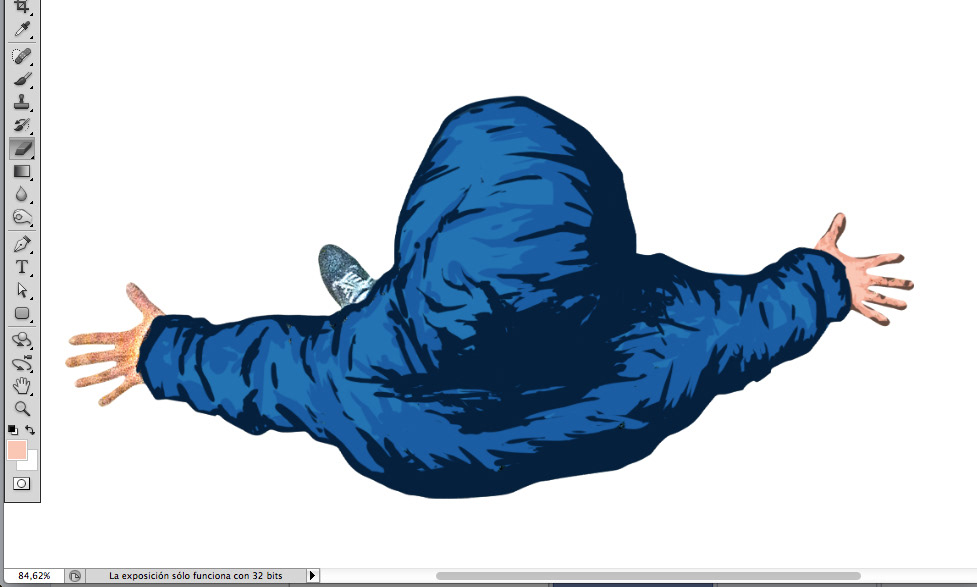Choose the Blur (droplet) tool
The height and width of the screenshot is (587, 977).
(x=21, y=194)
